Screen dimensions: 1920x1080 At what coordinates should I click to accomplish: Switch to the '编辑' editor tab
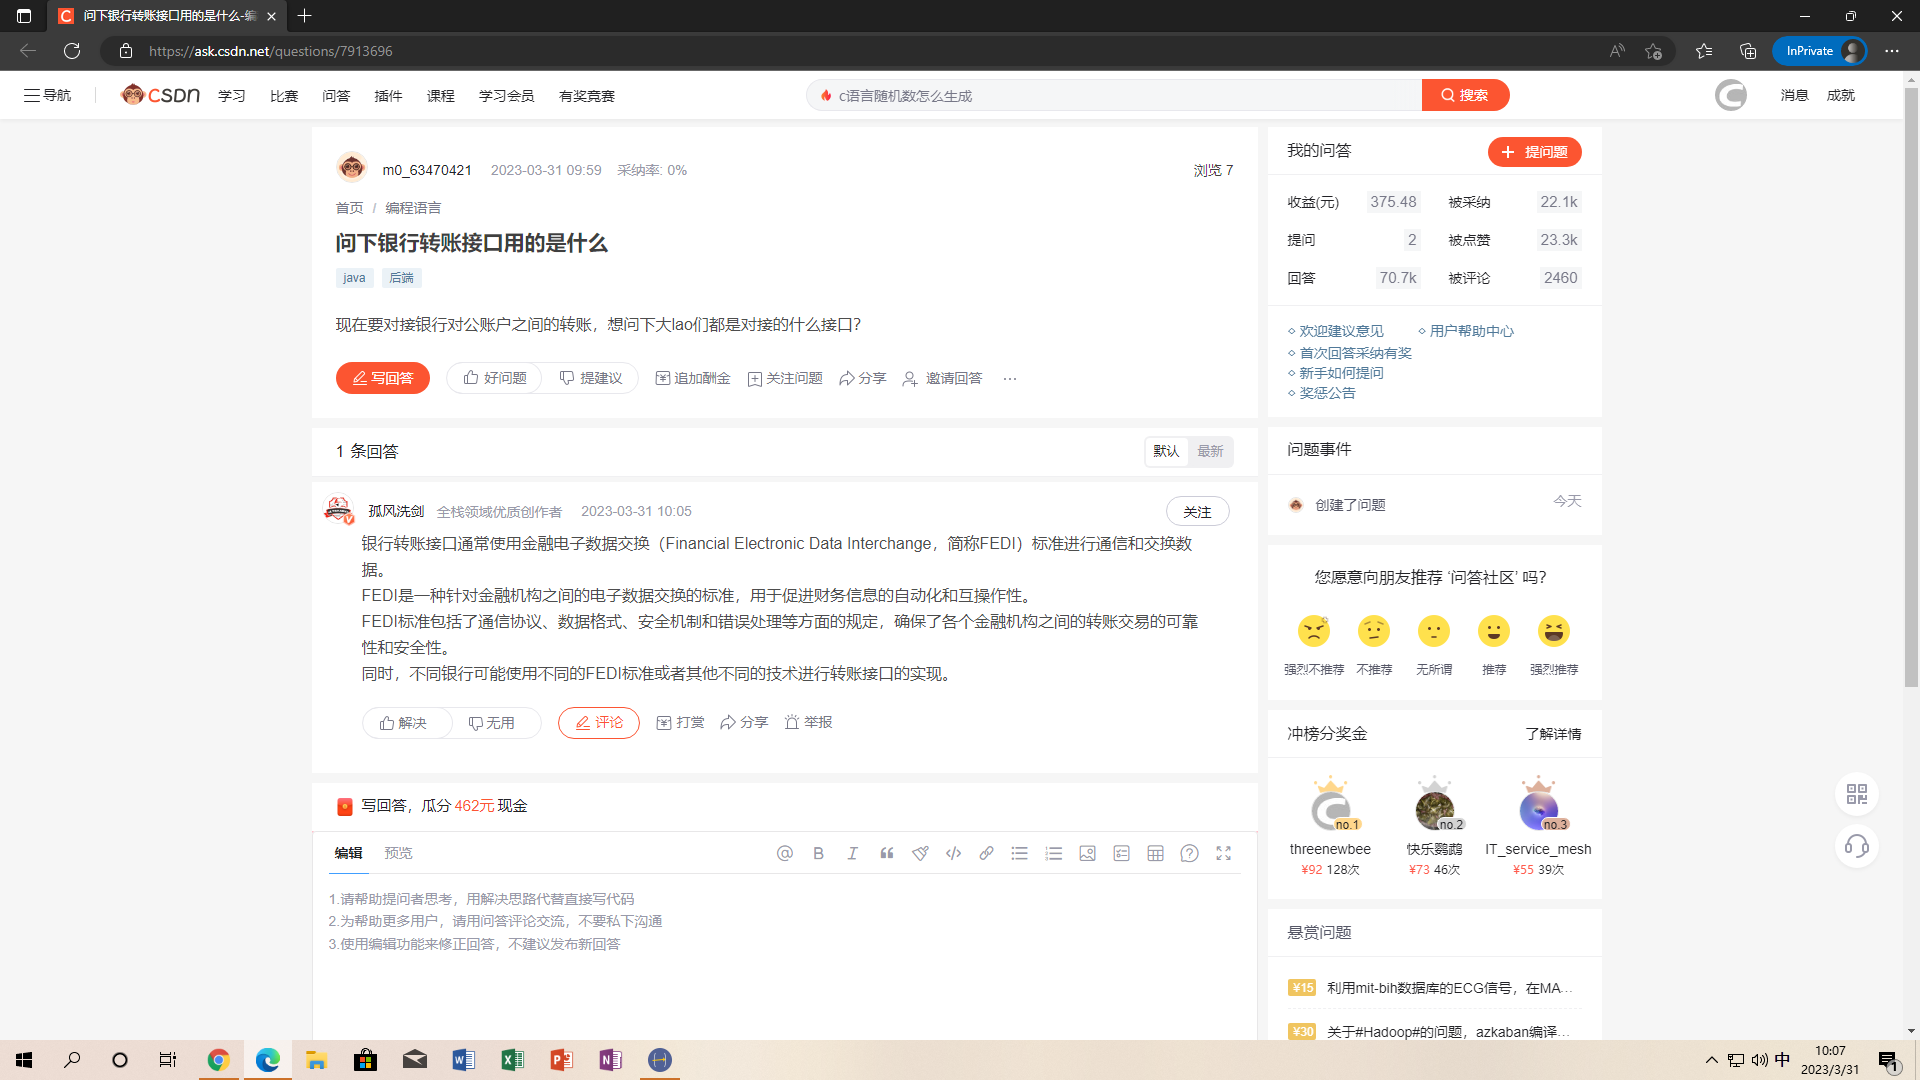tap(348, 853)
